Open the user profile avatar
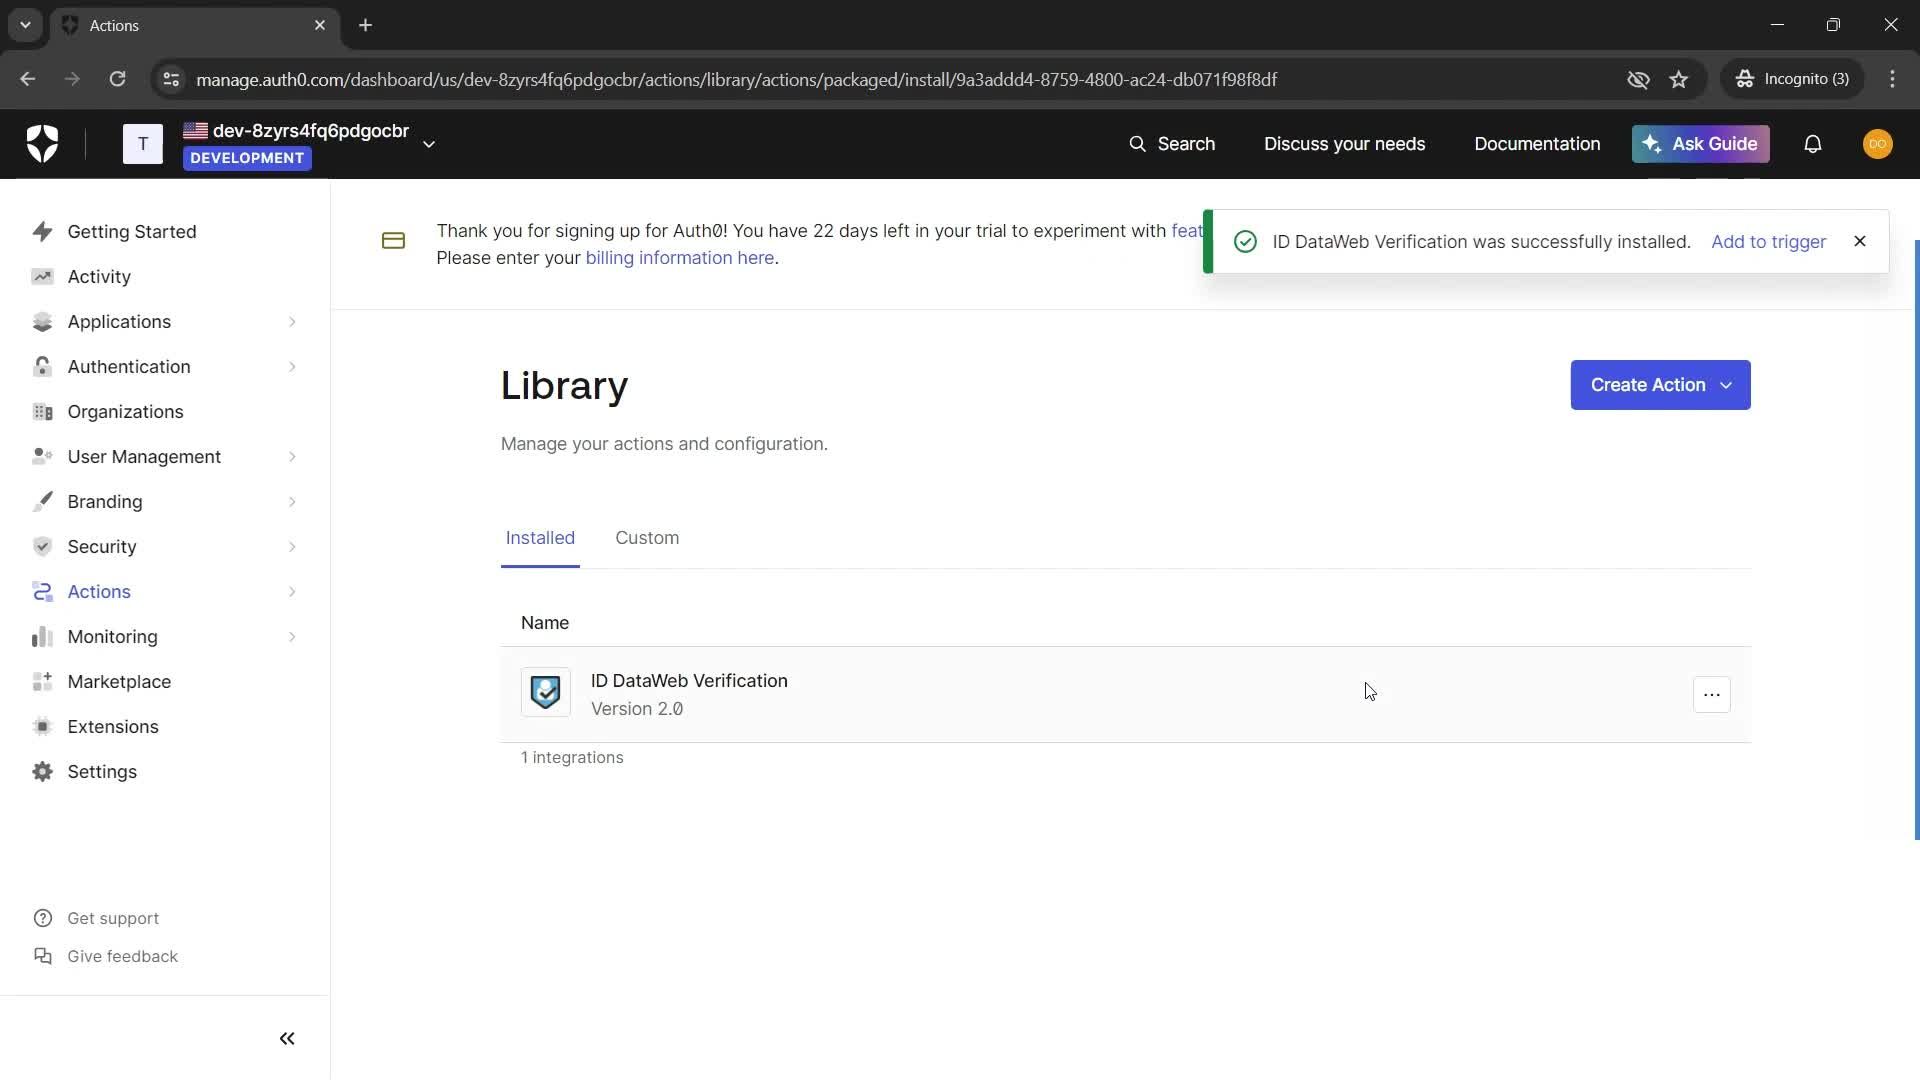 (1878, 144)
